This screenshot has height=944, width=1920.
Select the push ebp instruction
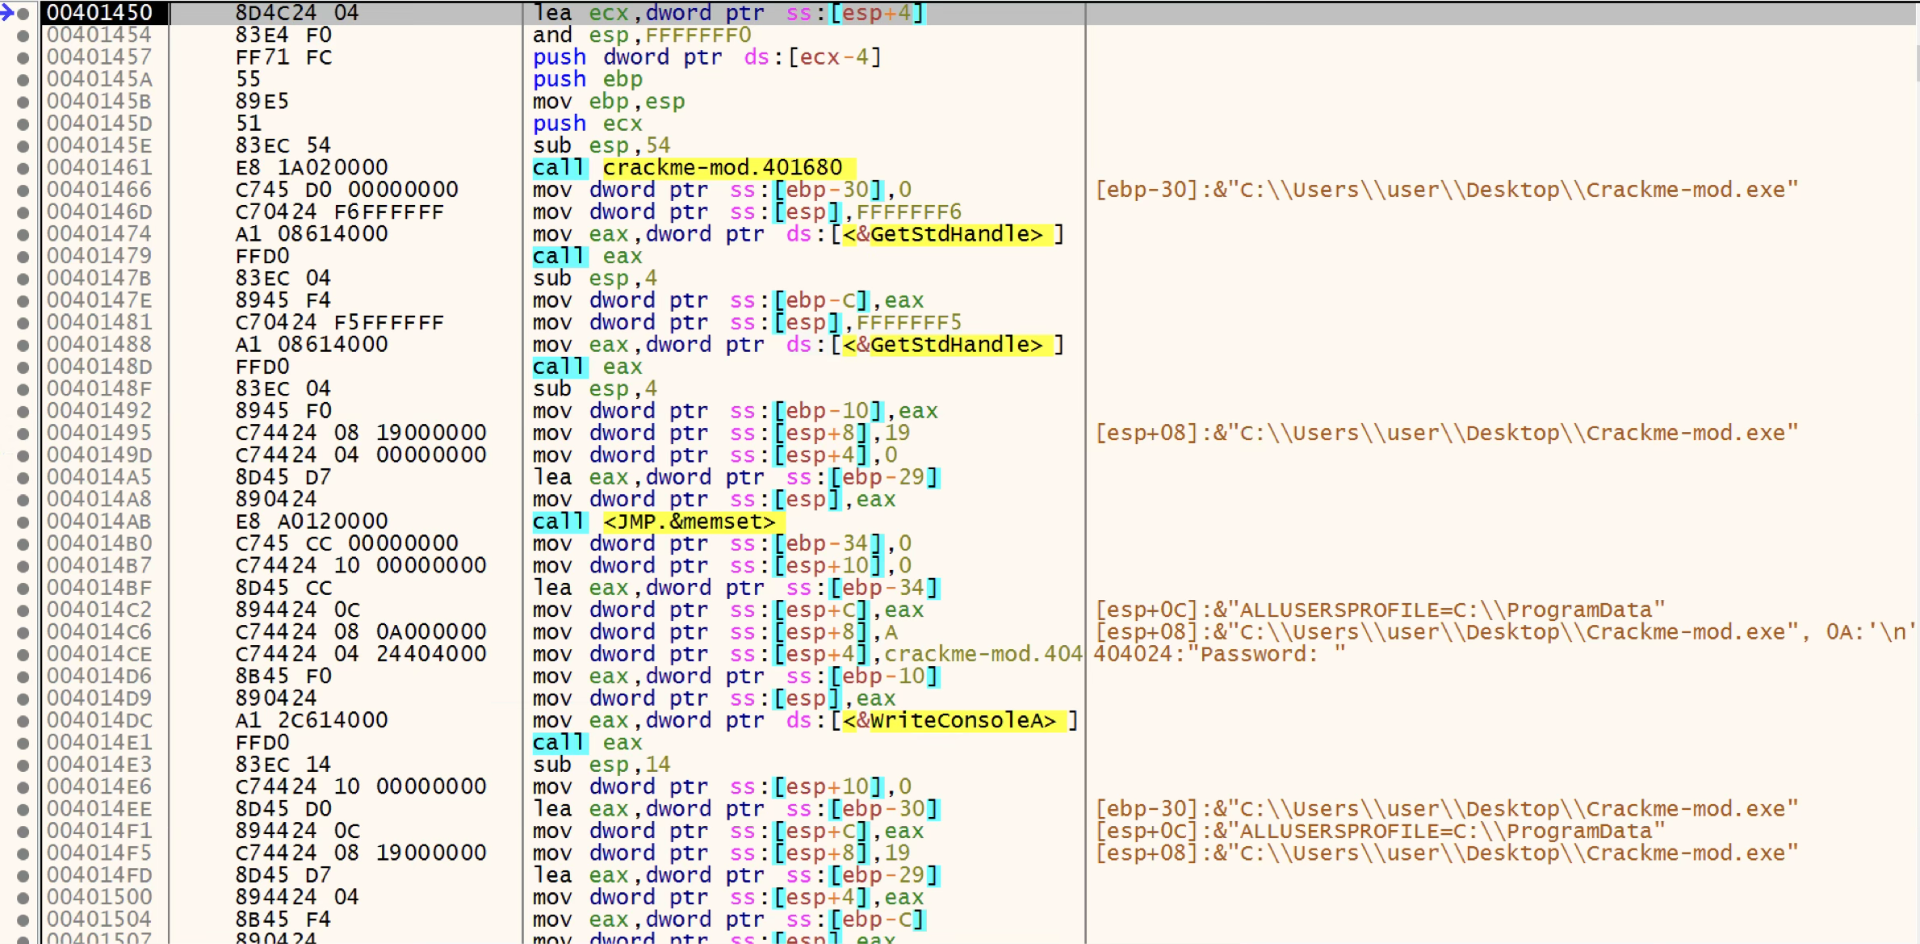(588, 79)
